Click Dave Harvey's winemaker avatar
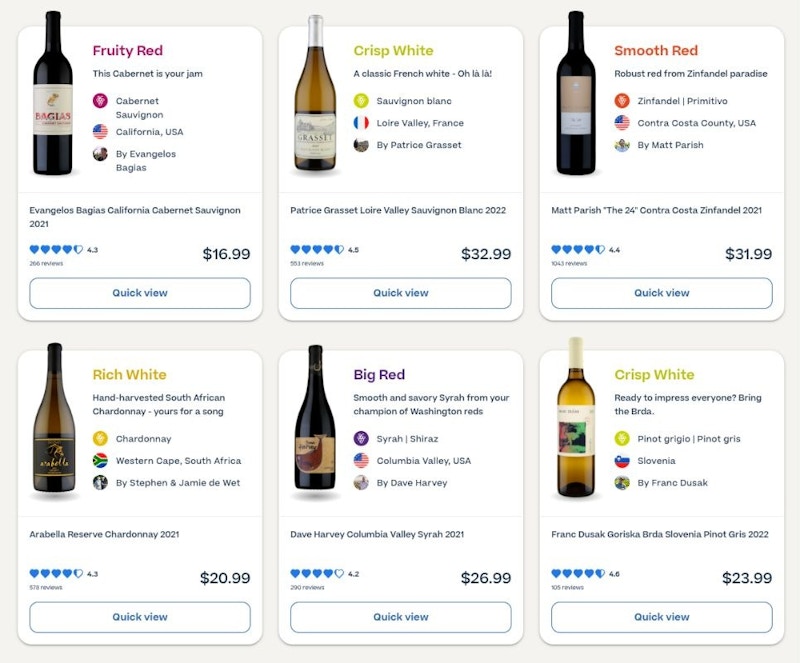The width and height of the screenshot is (800, 663). (361, 483)
